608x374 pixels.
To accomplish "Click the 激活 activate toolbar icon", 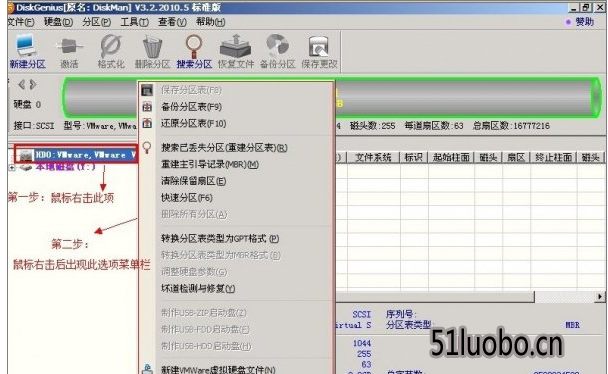I will point(69,51).
